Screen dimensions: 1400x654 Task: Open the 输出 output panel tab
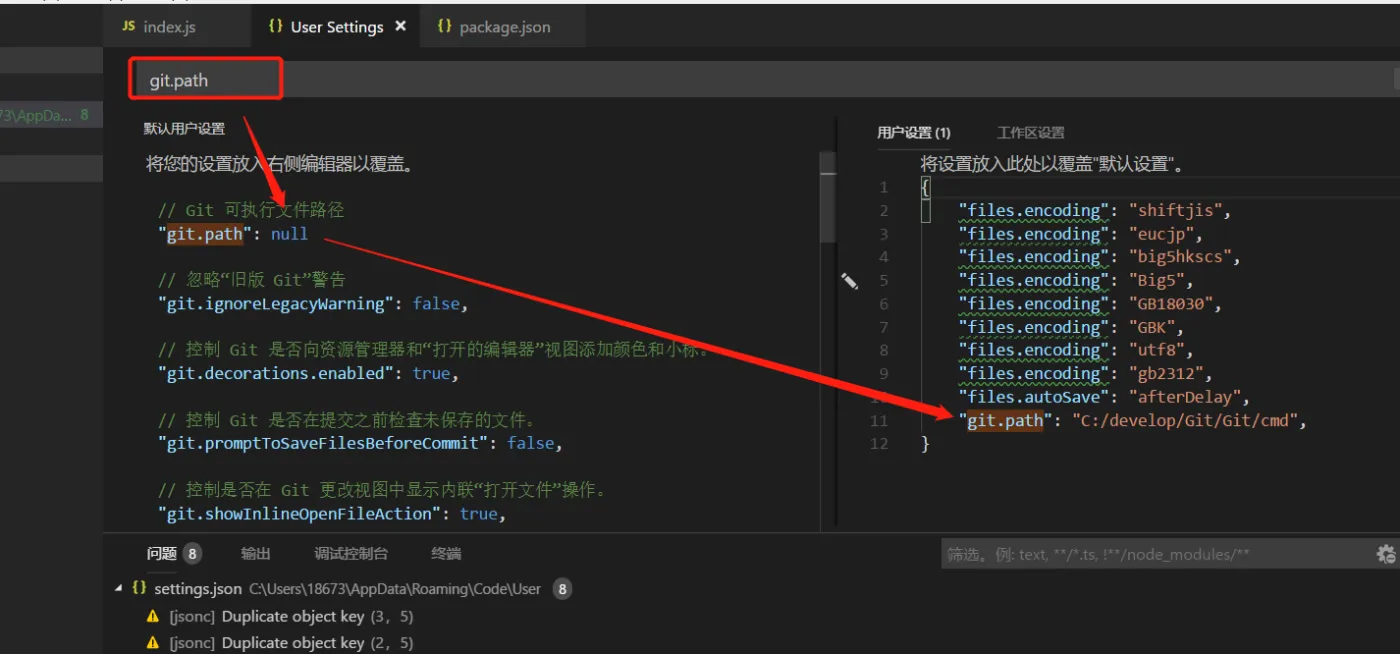256,553
